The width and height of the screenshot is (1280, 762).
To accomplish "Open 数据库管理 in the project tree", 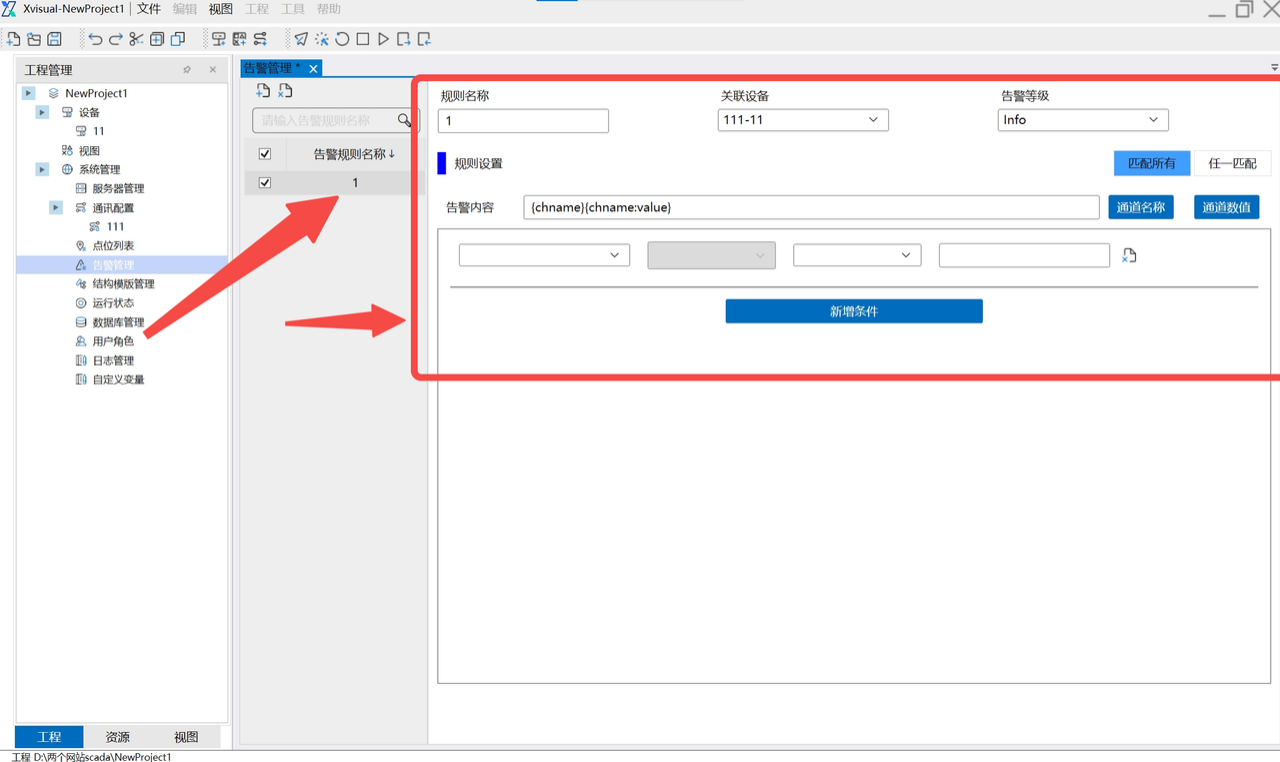I will click(118, 322).
